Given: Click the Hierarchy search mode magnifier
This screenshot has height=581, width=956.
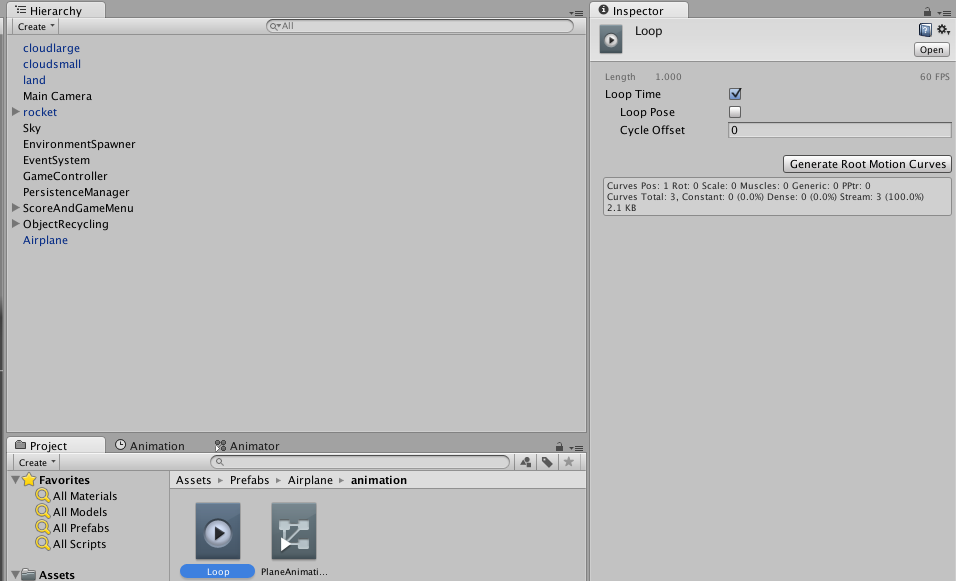Looking at the screenshot, I should (275, 26).
